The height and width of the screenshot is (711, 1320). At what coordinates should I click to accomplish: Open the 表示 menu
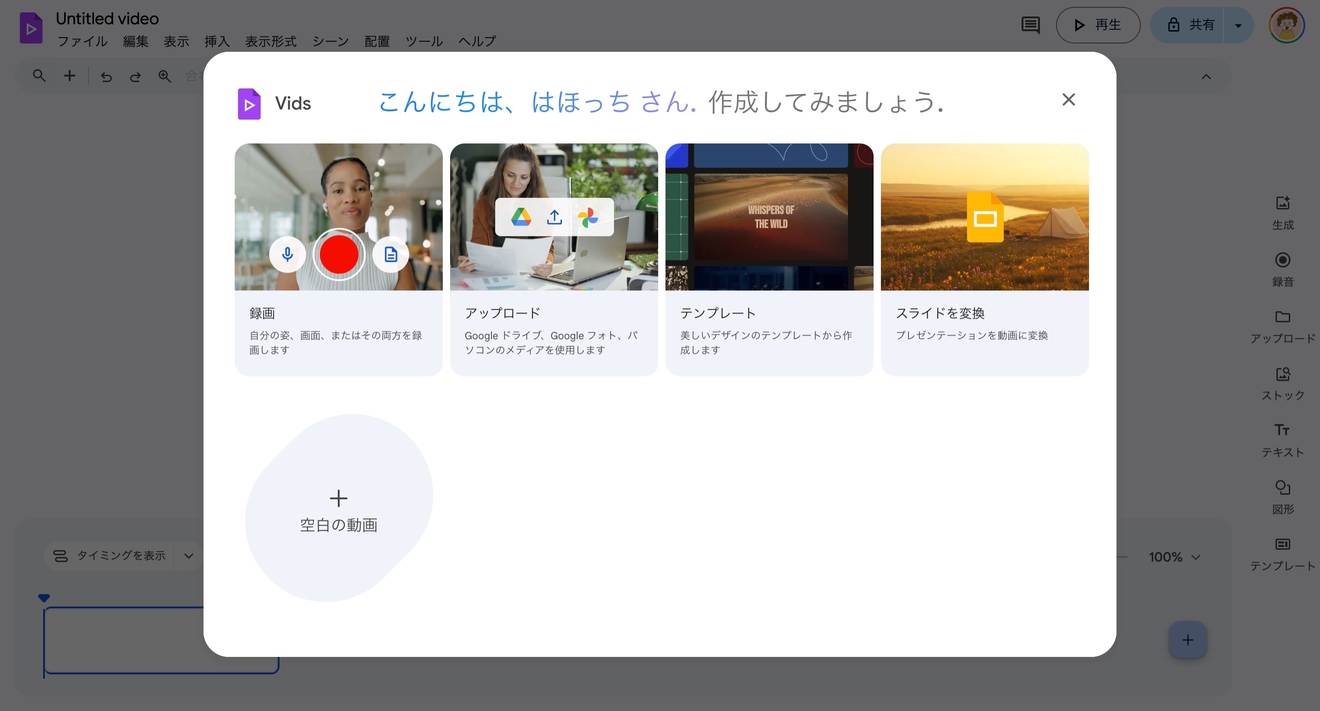pos(176,42)
